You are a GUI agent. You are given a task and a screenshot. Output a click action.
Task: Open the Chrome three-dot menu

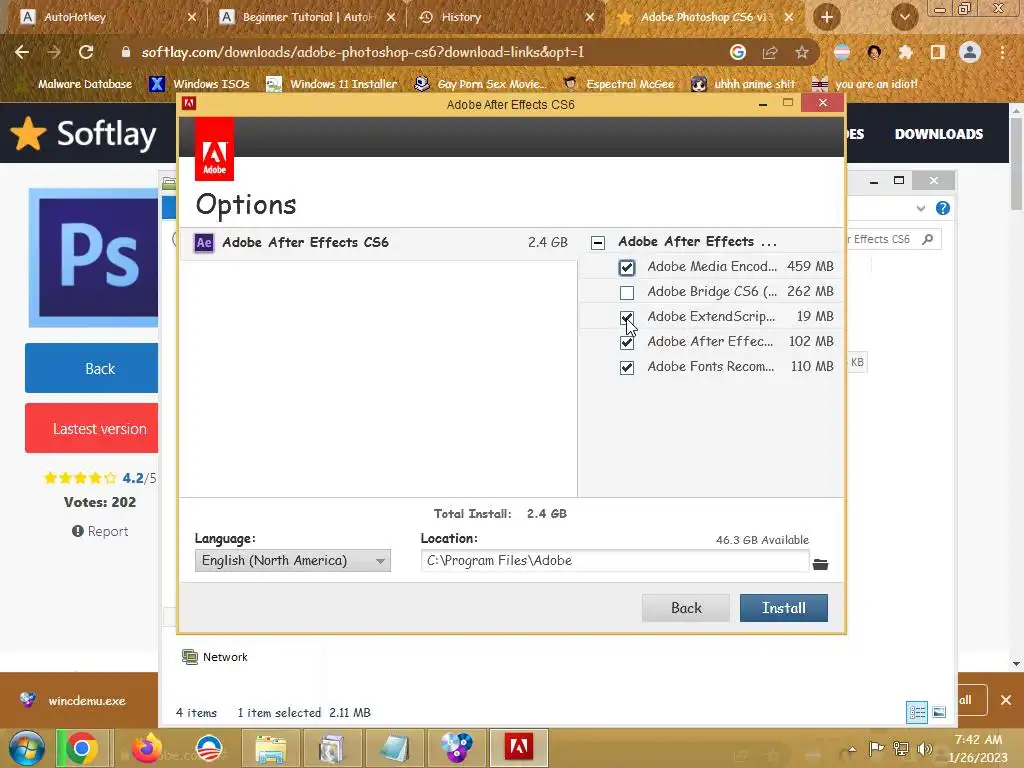pos(1002,52)
